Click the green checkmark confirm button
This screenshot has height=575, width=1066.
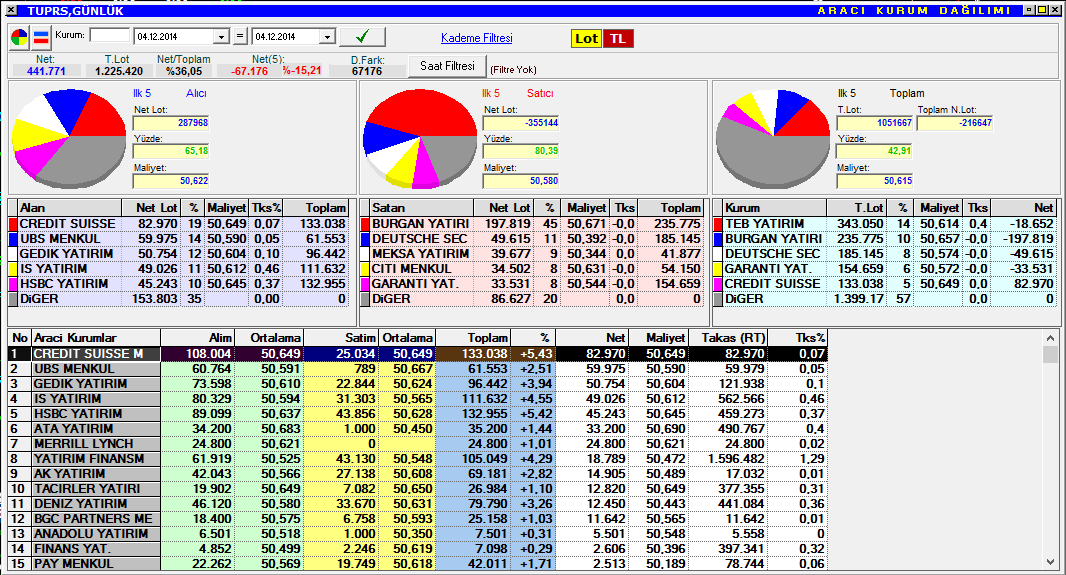click(362, 37)
